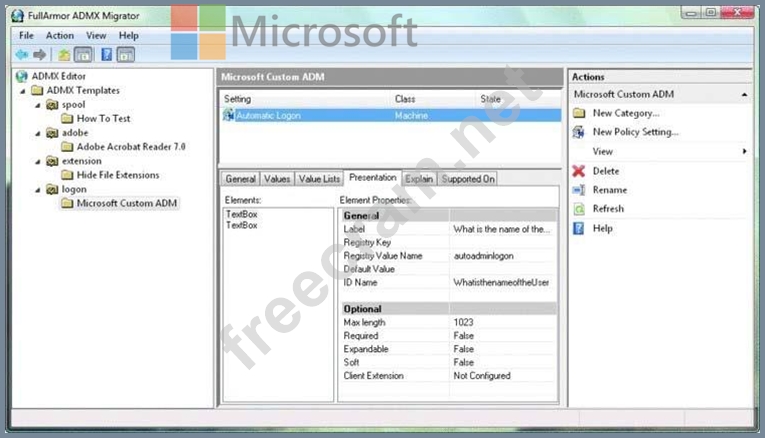Select the How To Test tree item

pyautogui.click(x=103, y=119)
